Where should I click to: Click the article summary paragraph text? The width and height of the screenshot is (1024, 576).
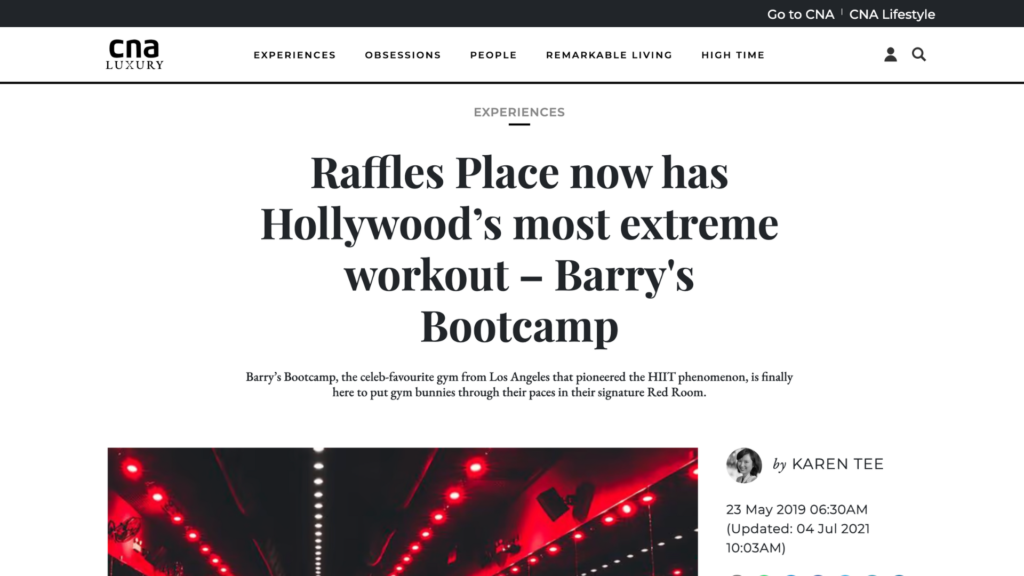point(519,385)
